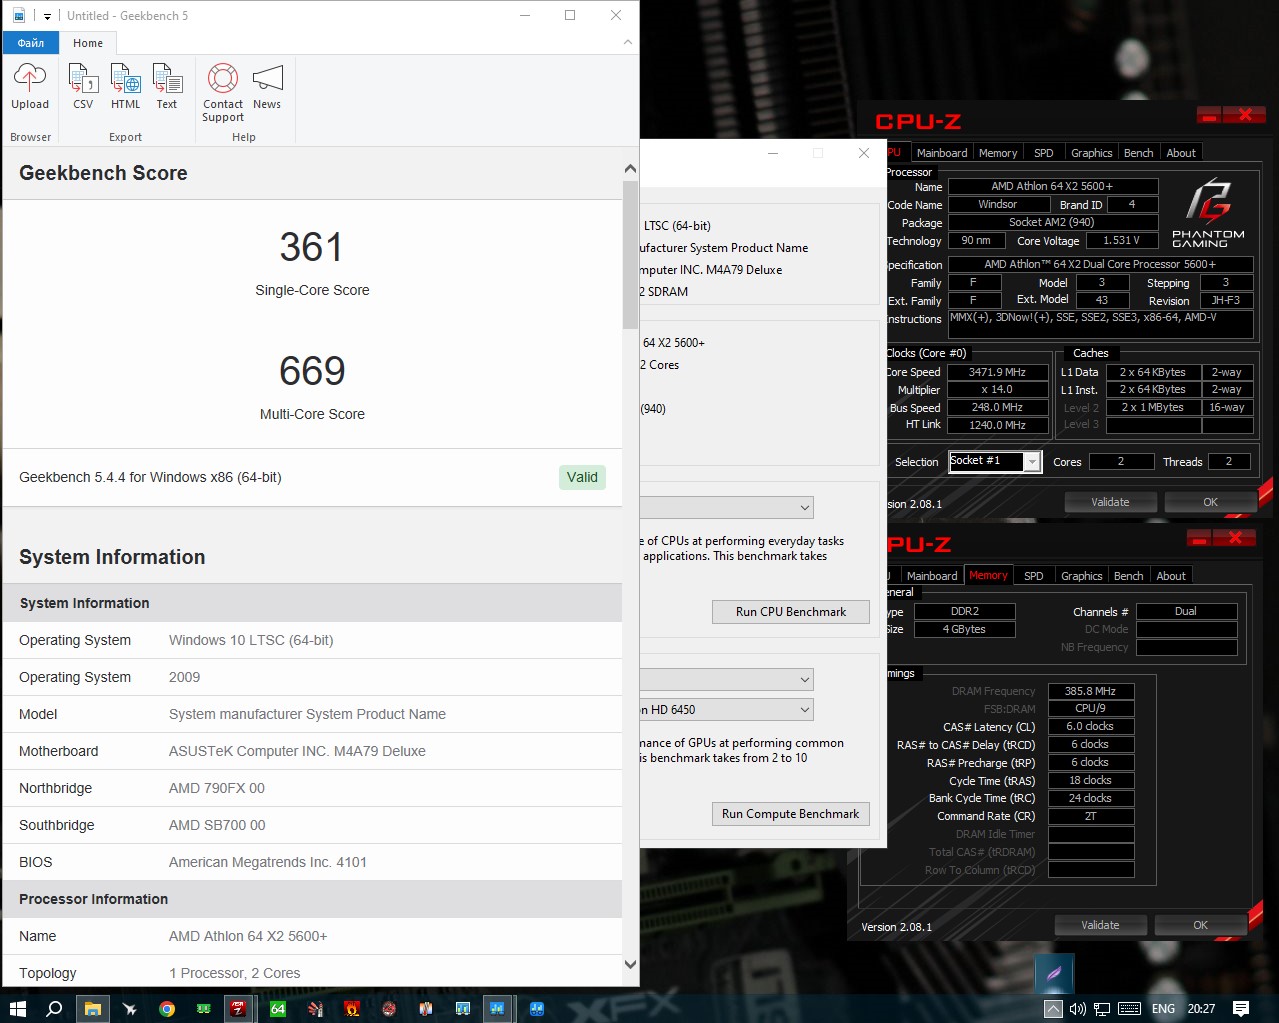Image resolution: width=1279 pixels, height=1023 pixels.
Task: Click the purple feather tray icon
Action: tap(1054, 972)
